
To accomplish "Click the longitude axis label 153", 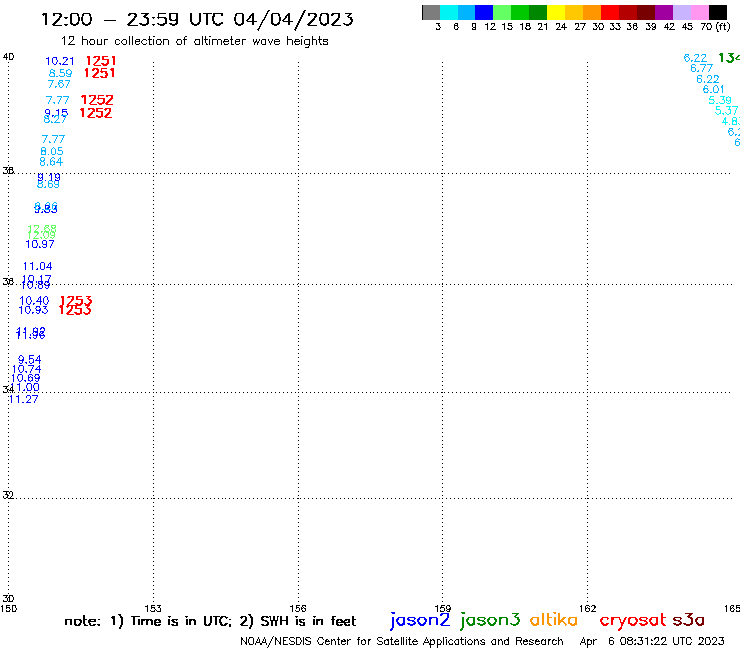I will click(153, 608).
